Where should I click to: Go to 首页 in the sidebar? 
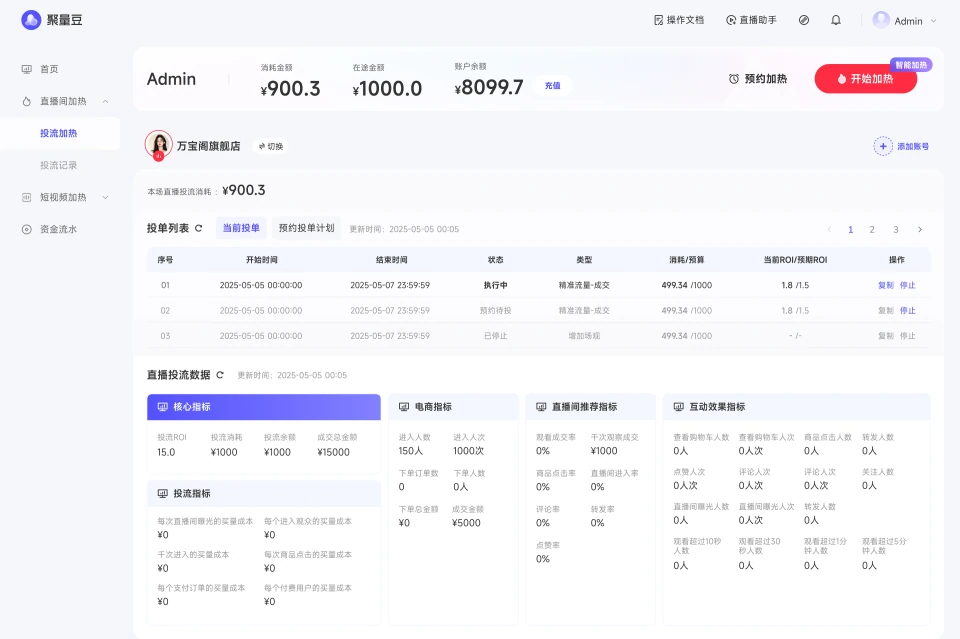tap(49, 69)
